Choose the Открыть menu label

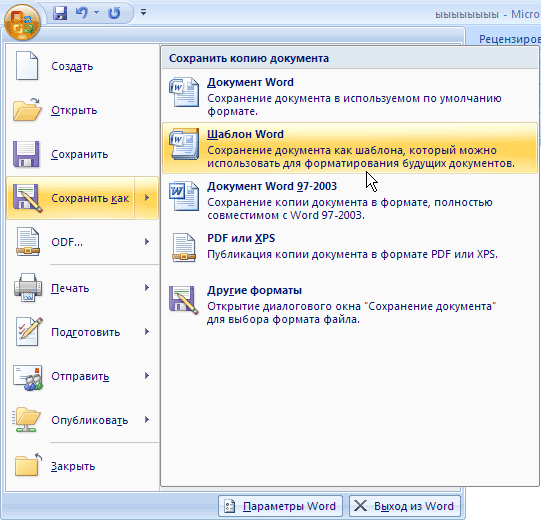tap(74, 110)
